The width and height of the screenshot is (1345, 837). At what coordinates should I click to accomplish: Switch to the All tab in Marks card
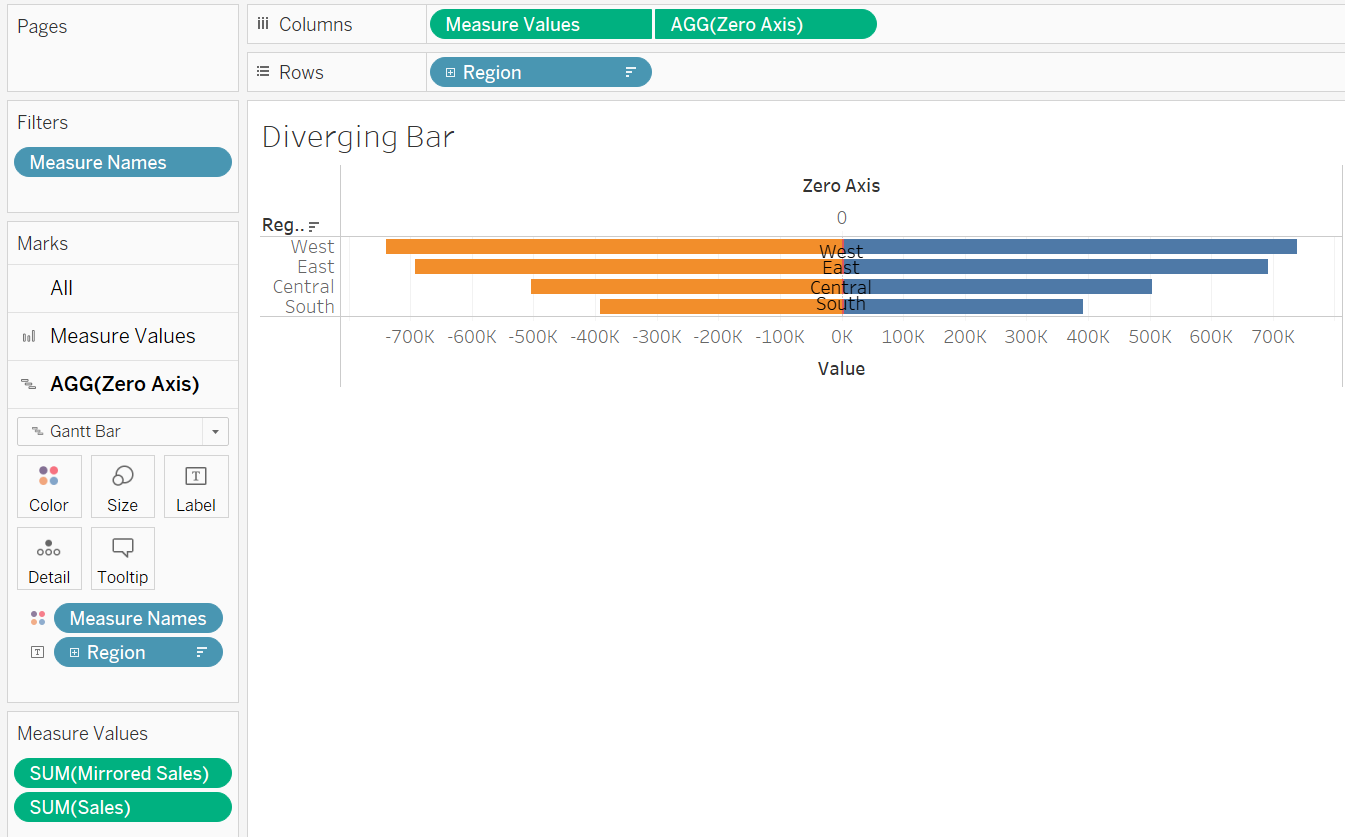click(61, 288)
